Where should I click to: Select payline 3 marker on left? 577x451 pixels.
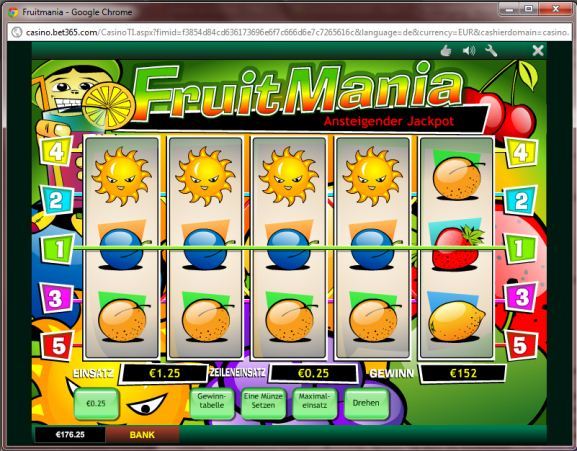pos(56,298)
